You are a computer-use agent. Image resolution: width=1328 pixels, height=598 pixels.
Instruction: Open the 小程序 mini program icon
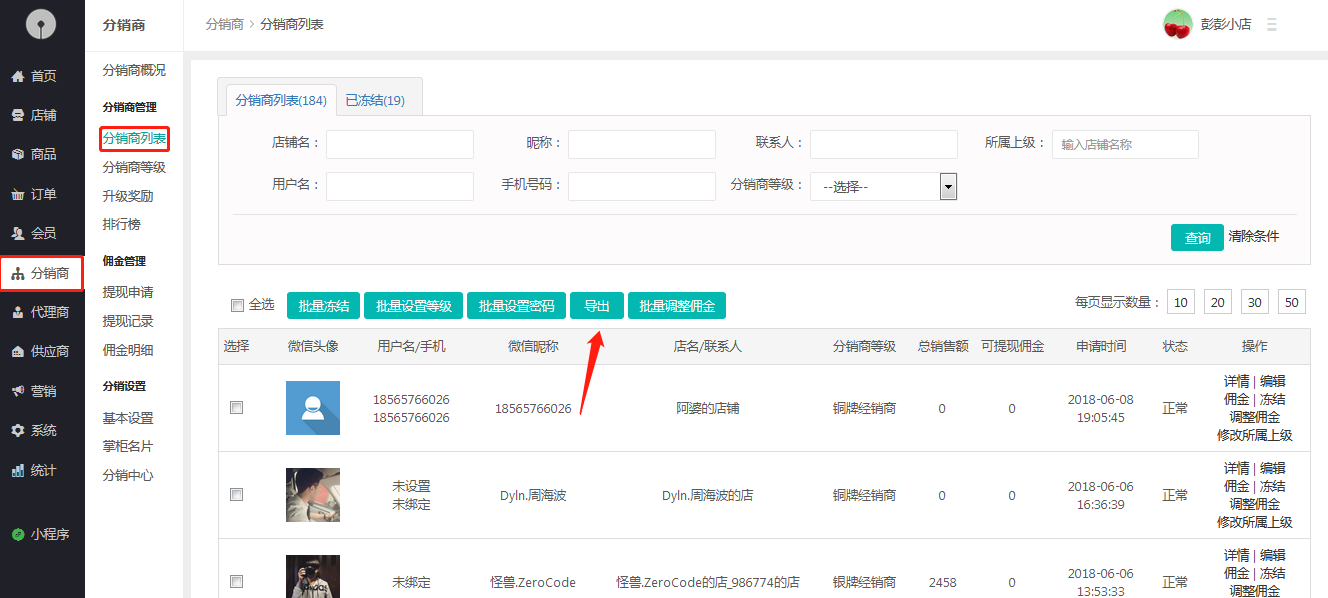[x=17, y=535]
